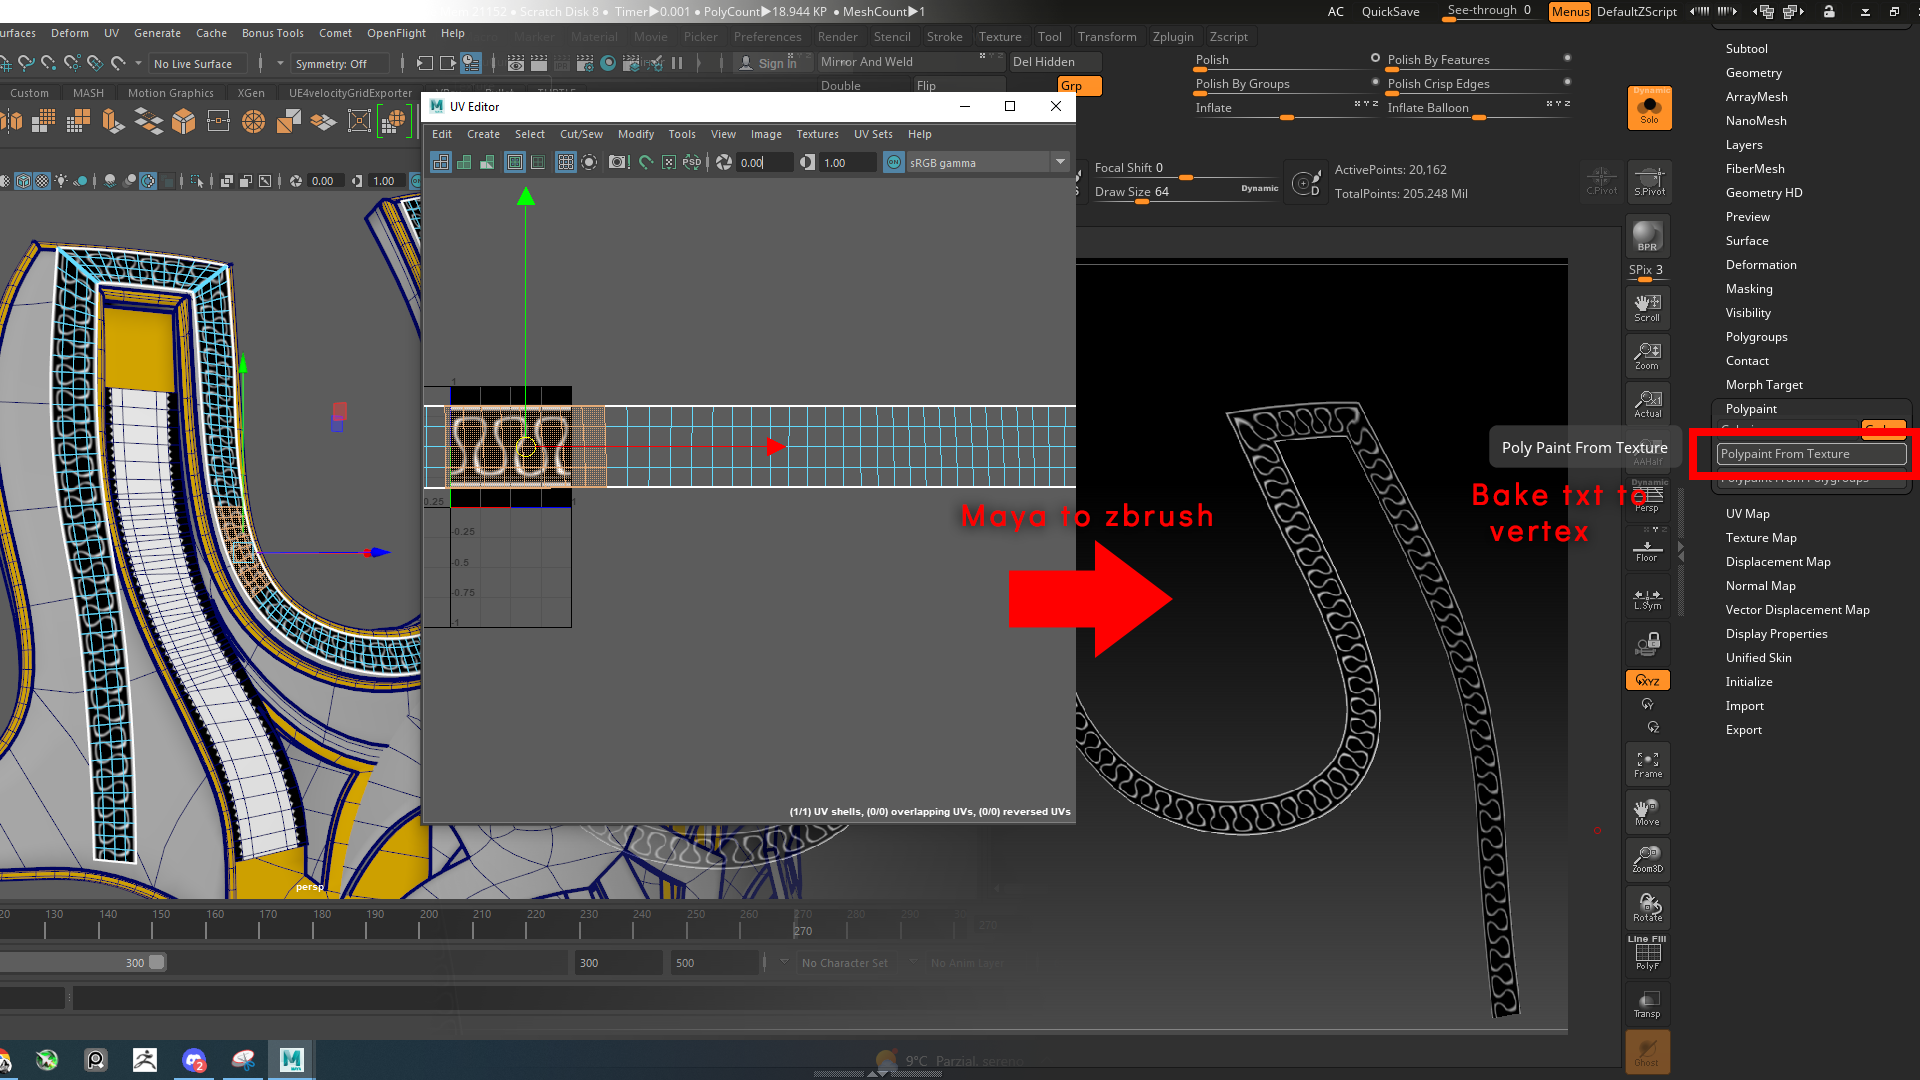Screen dimensions: 1920x1080
Task: Click the UV exposure 0.00 input field
Action: tap(764, 162)
